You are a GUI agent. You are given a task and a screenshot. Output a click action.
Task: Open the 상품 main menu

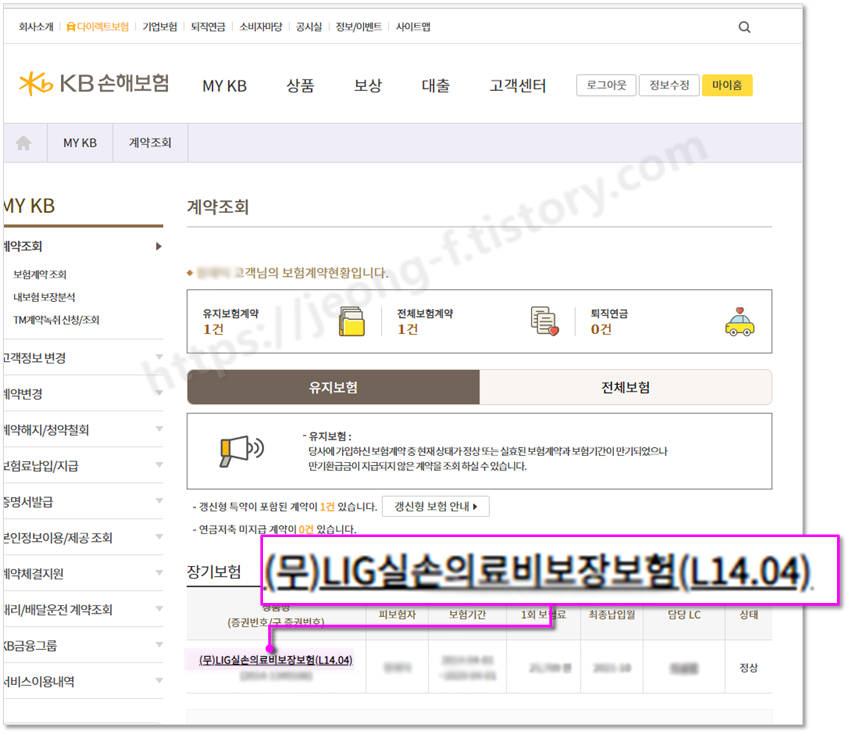(300, 85)
